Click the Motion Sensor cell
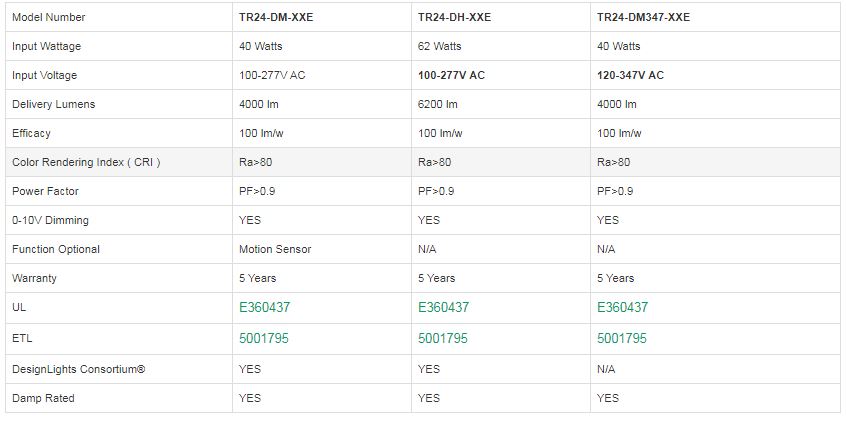Screen dimensions: 846x421 pos(275,249)
